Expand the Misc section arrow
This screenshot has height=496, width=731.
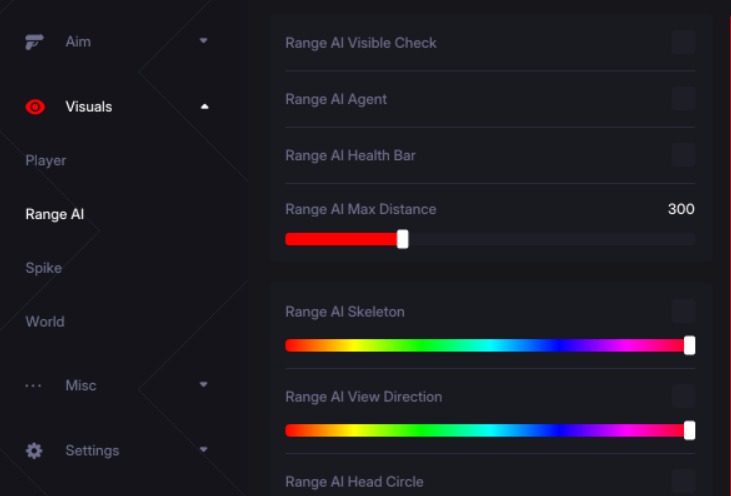point(204,385)
